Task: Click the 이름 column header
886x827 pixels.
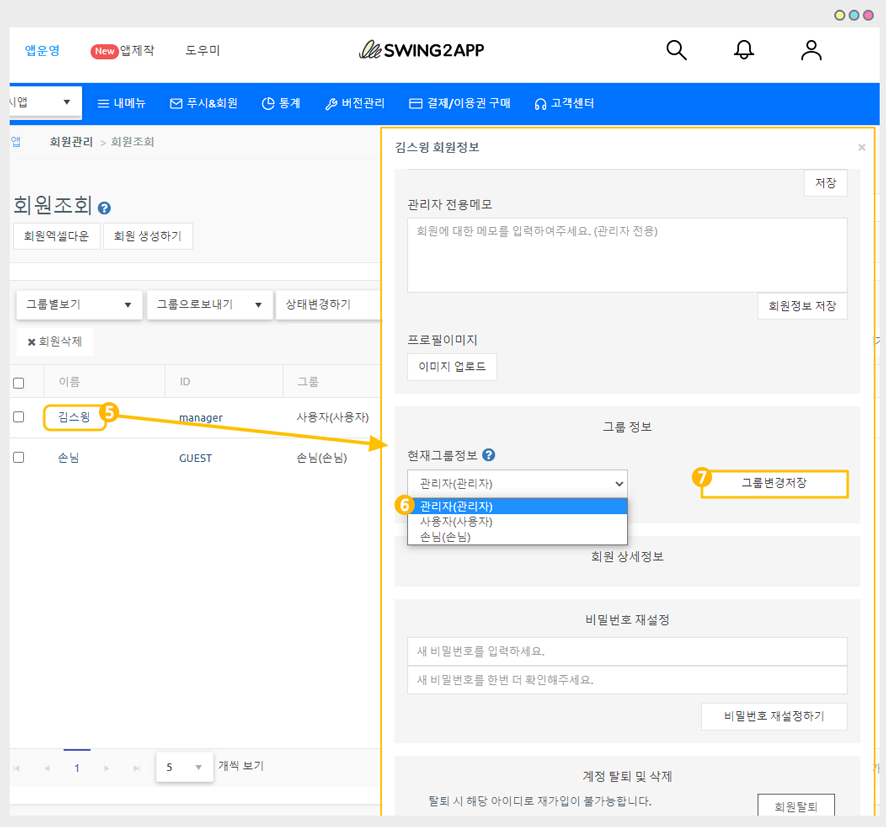Action: (70, 382)
